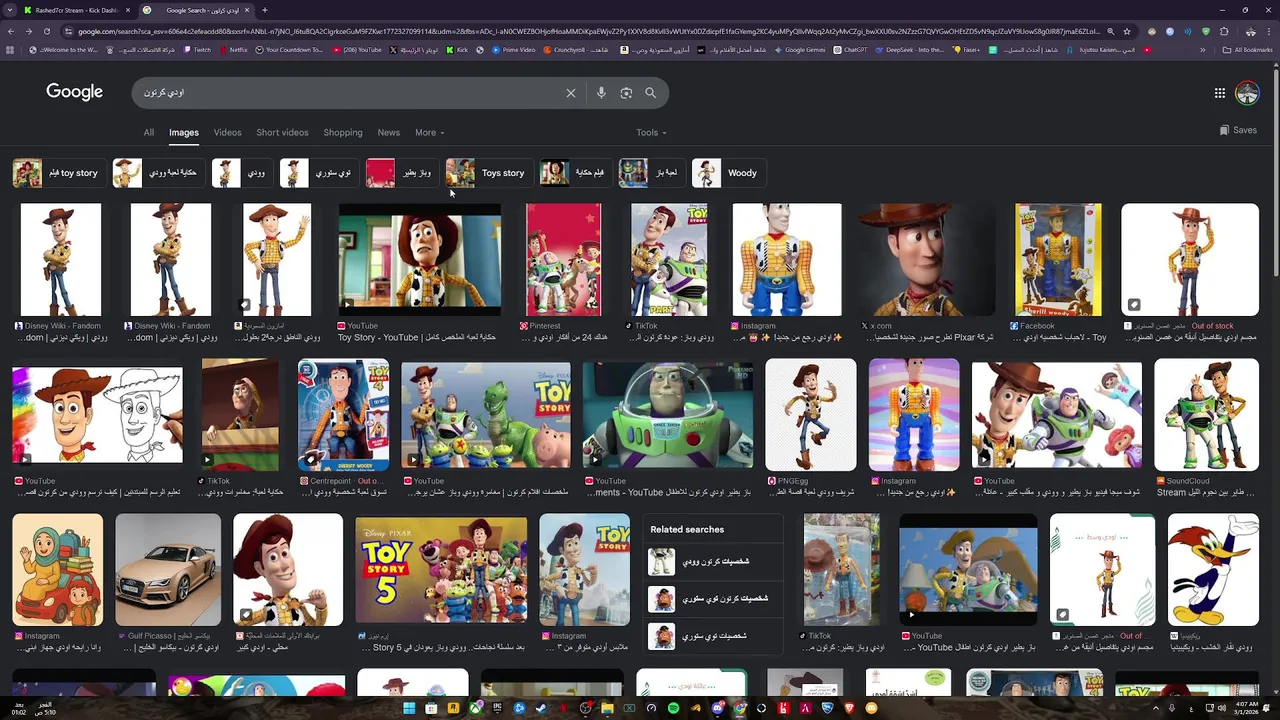Image resolution: width=1280 pixels, height=720 pixels.
Task: Open the sad Woody YouTube video thumbnail
Action: pyautogui.click(x=420, y=260)
